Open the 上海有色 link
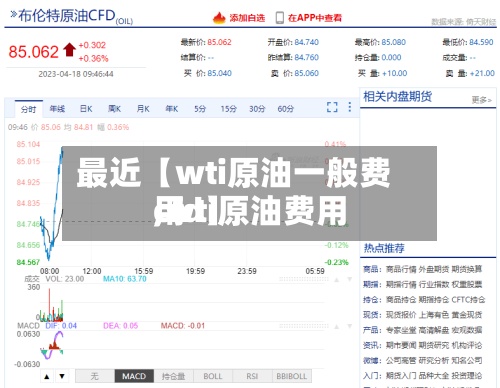The width and height of the screenshot is (500, 388). [434, 315]
